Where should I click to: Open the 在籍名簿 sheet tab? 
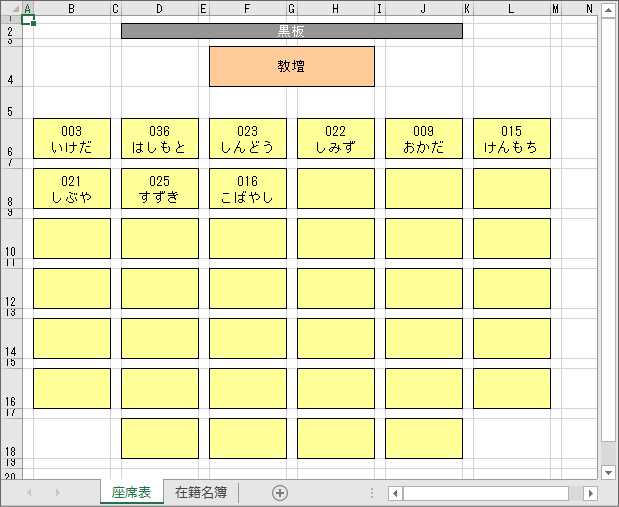click(201, 492)
